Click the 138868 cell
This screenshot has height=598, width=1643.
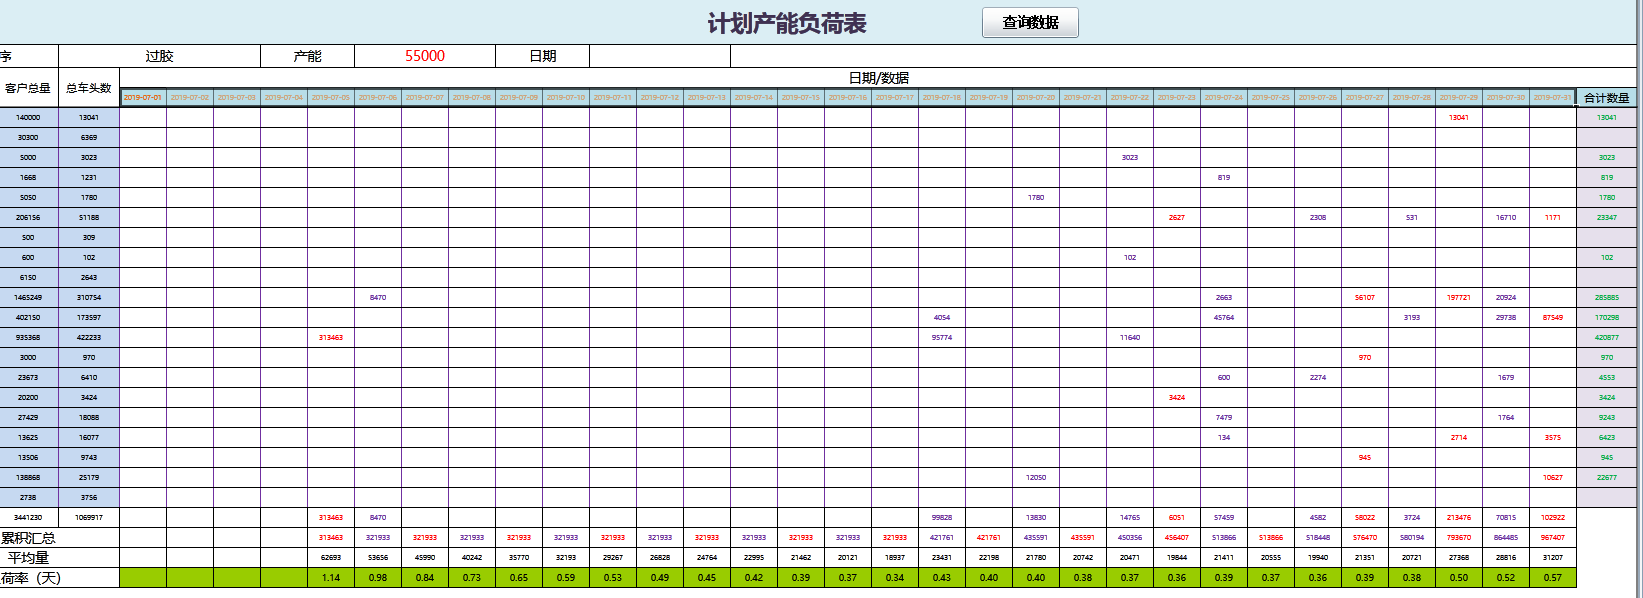click(28, 478)
